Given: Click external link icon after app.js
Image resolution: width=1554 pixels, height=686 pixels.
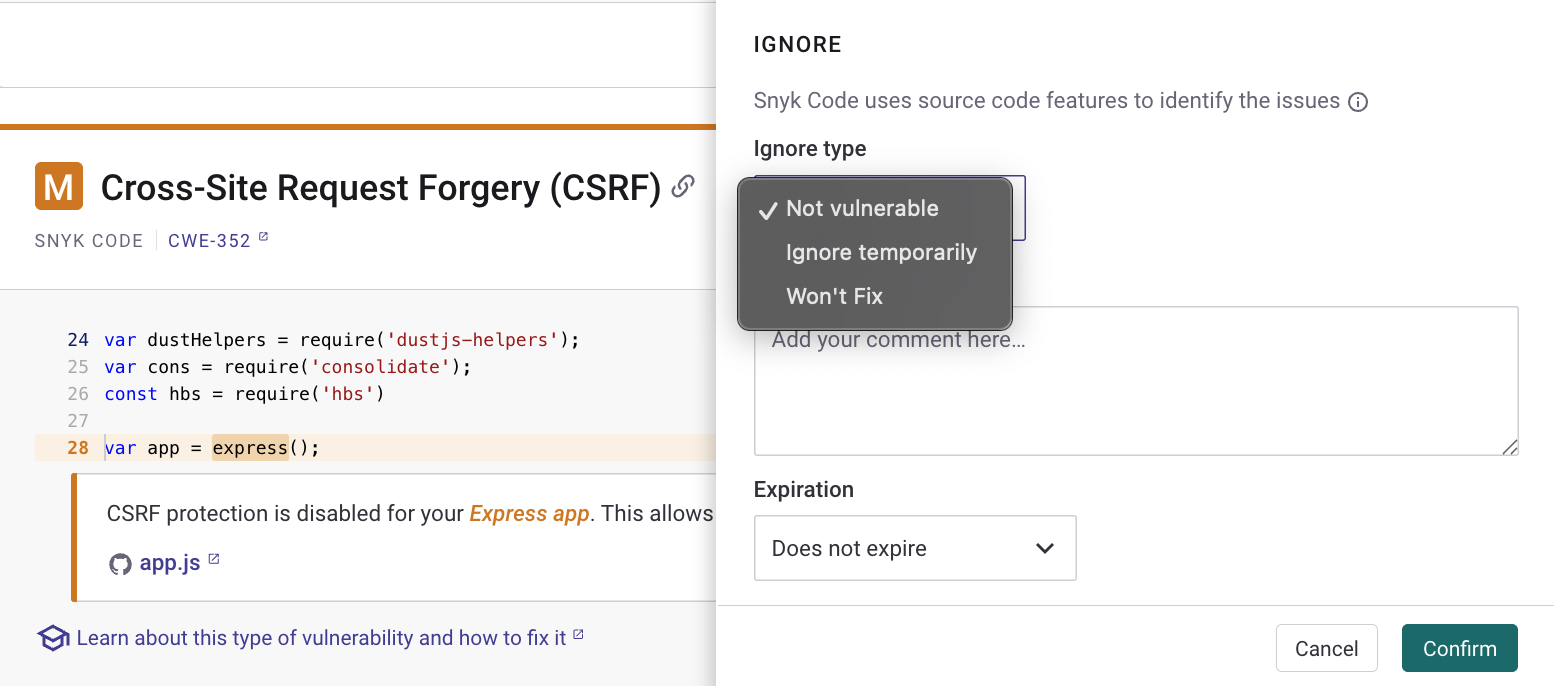Looking at the screenshot, I should [x=214, y=560].
